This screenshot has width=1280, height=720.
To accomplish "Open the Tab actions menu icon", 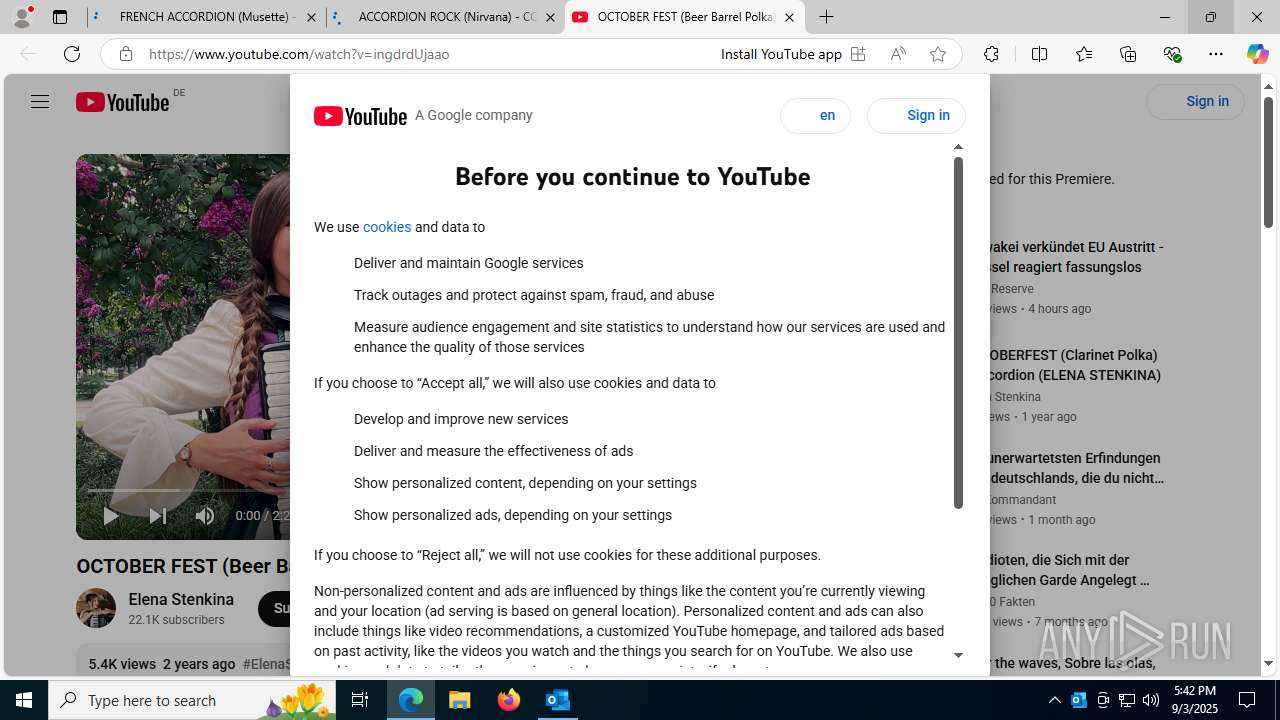I will point(60,17).
